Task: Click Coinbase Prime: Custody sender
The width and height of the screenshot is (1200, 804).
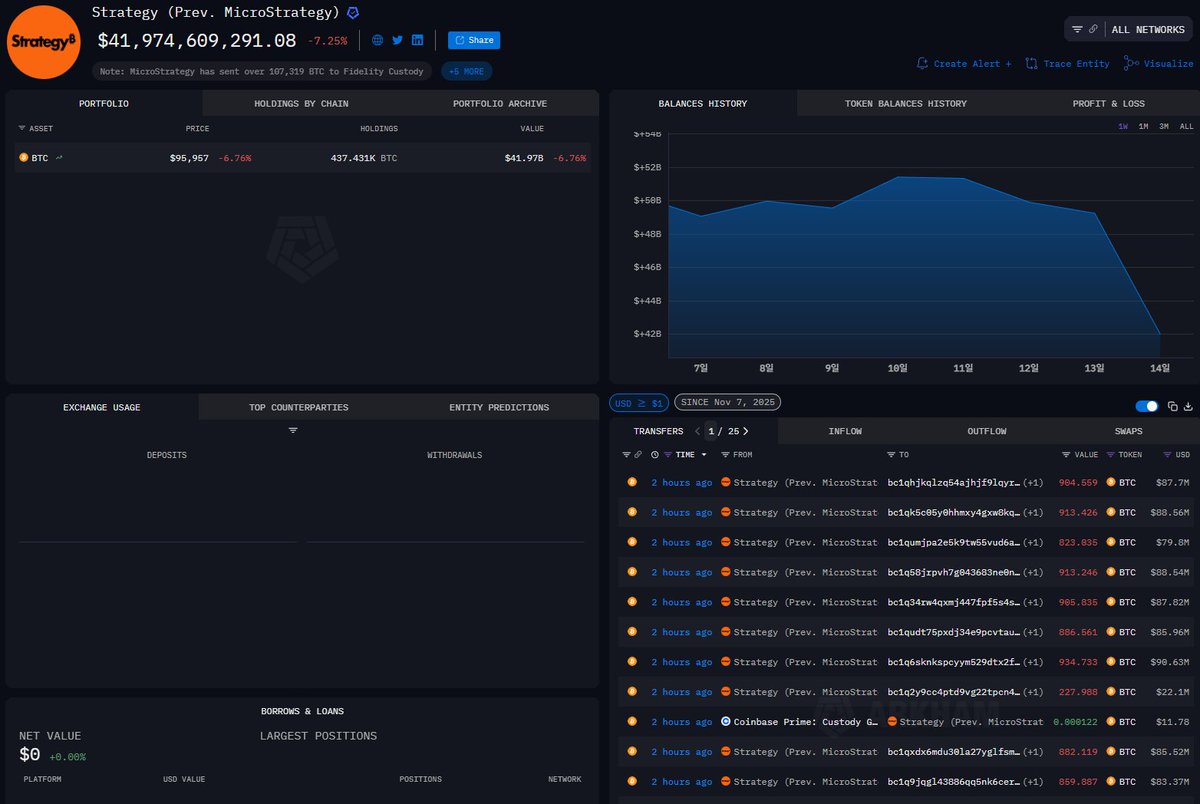Action: click(x=806, y=722)
